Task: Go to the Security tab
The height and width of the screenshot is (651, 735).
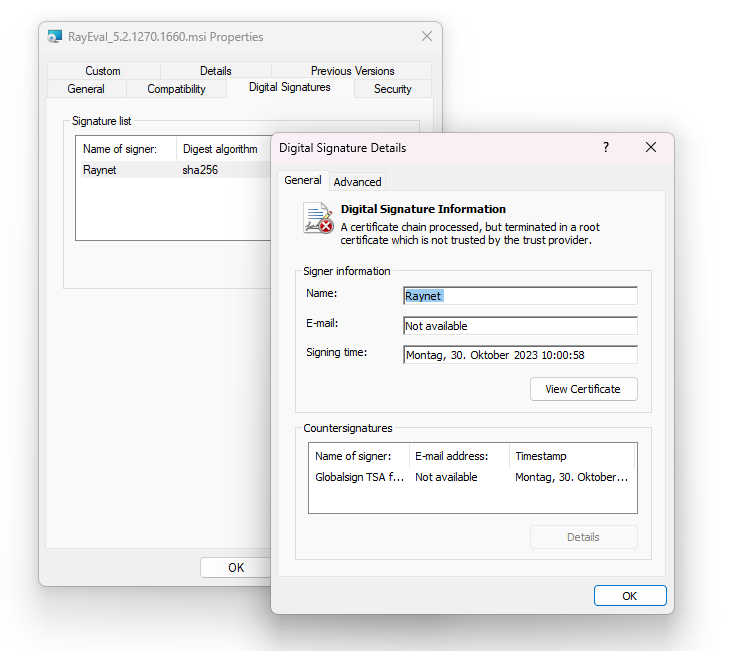Action: (x=392, y=89)
